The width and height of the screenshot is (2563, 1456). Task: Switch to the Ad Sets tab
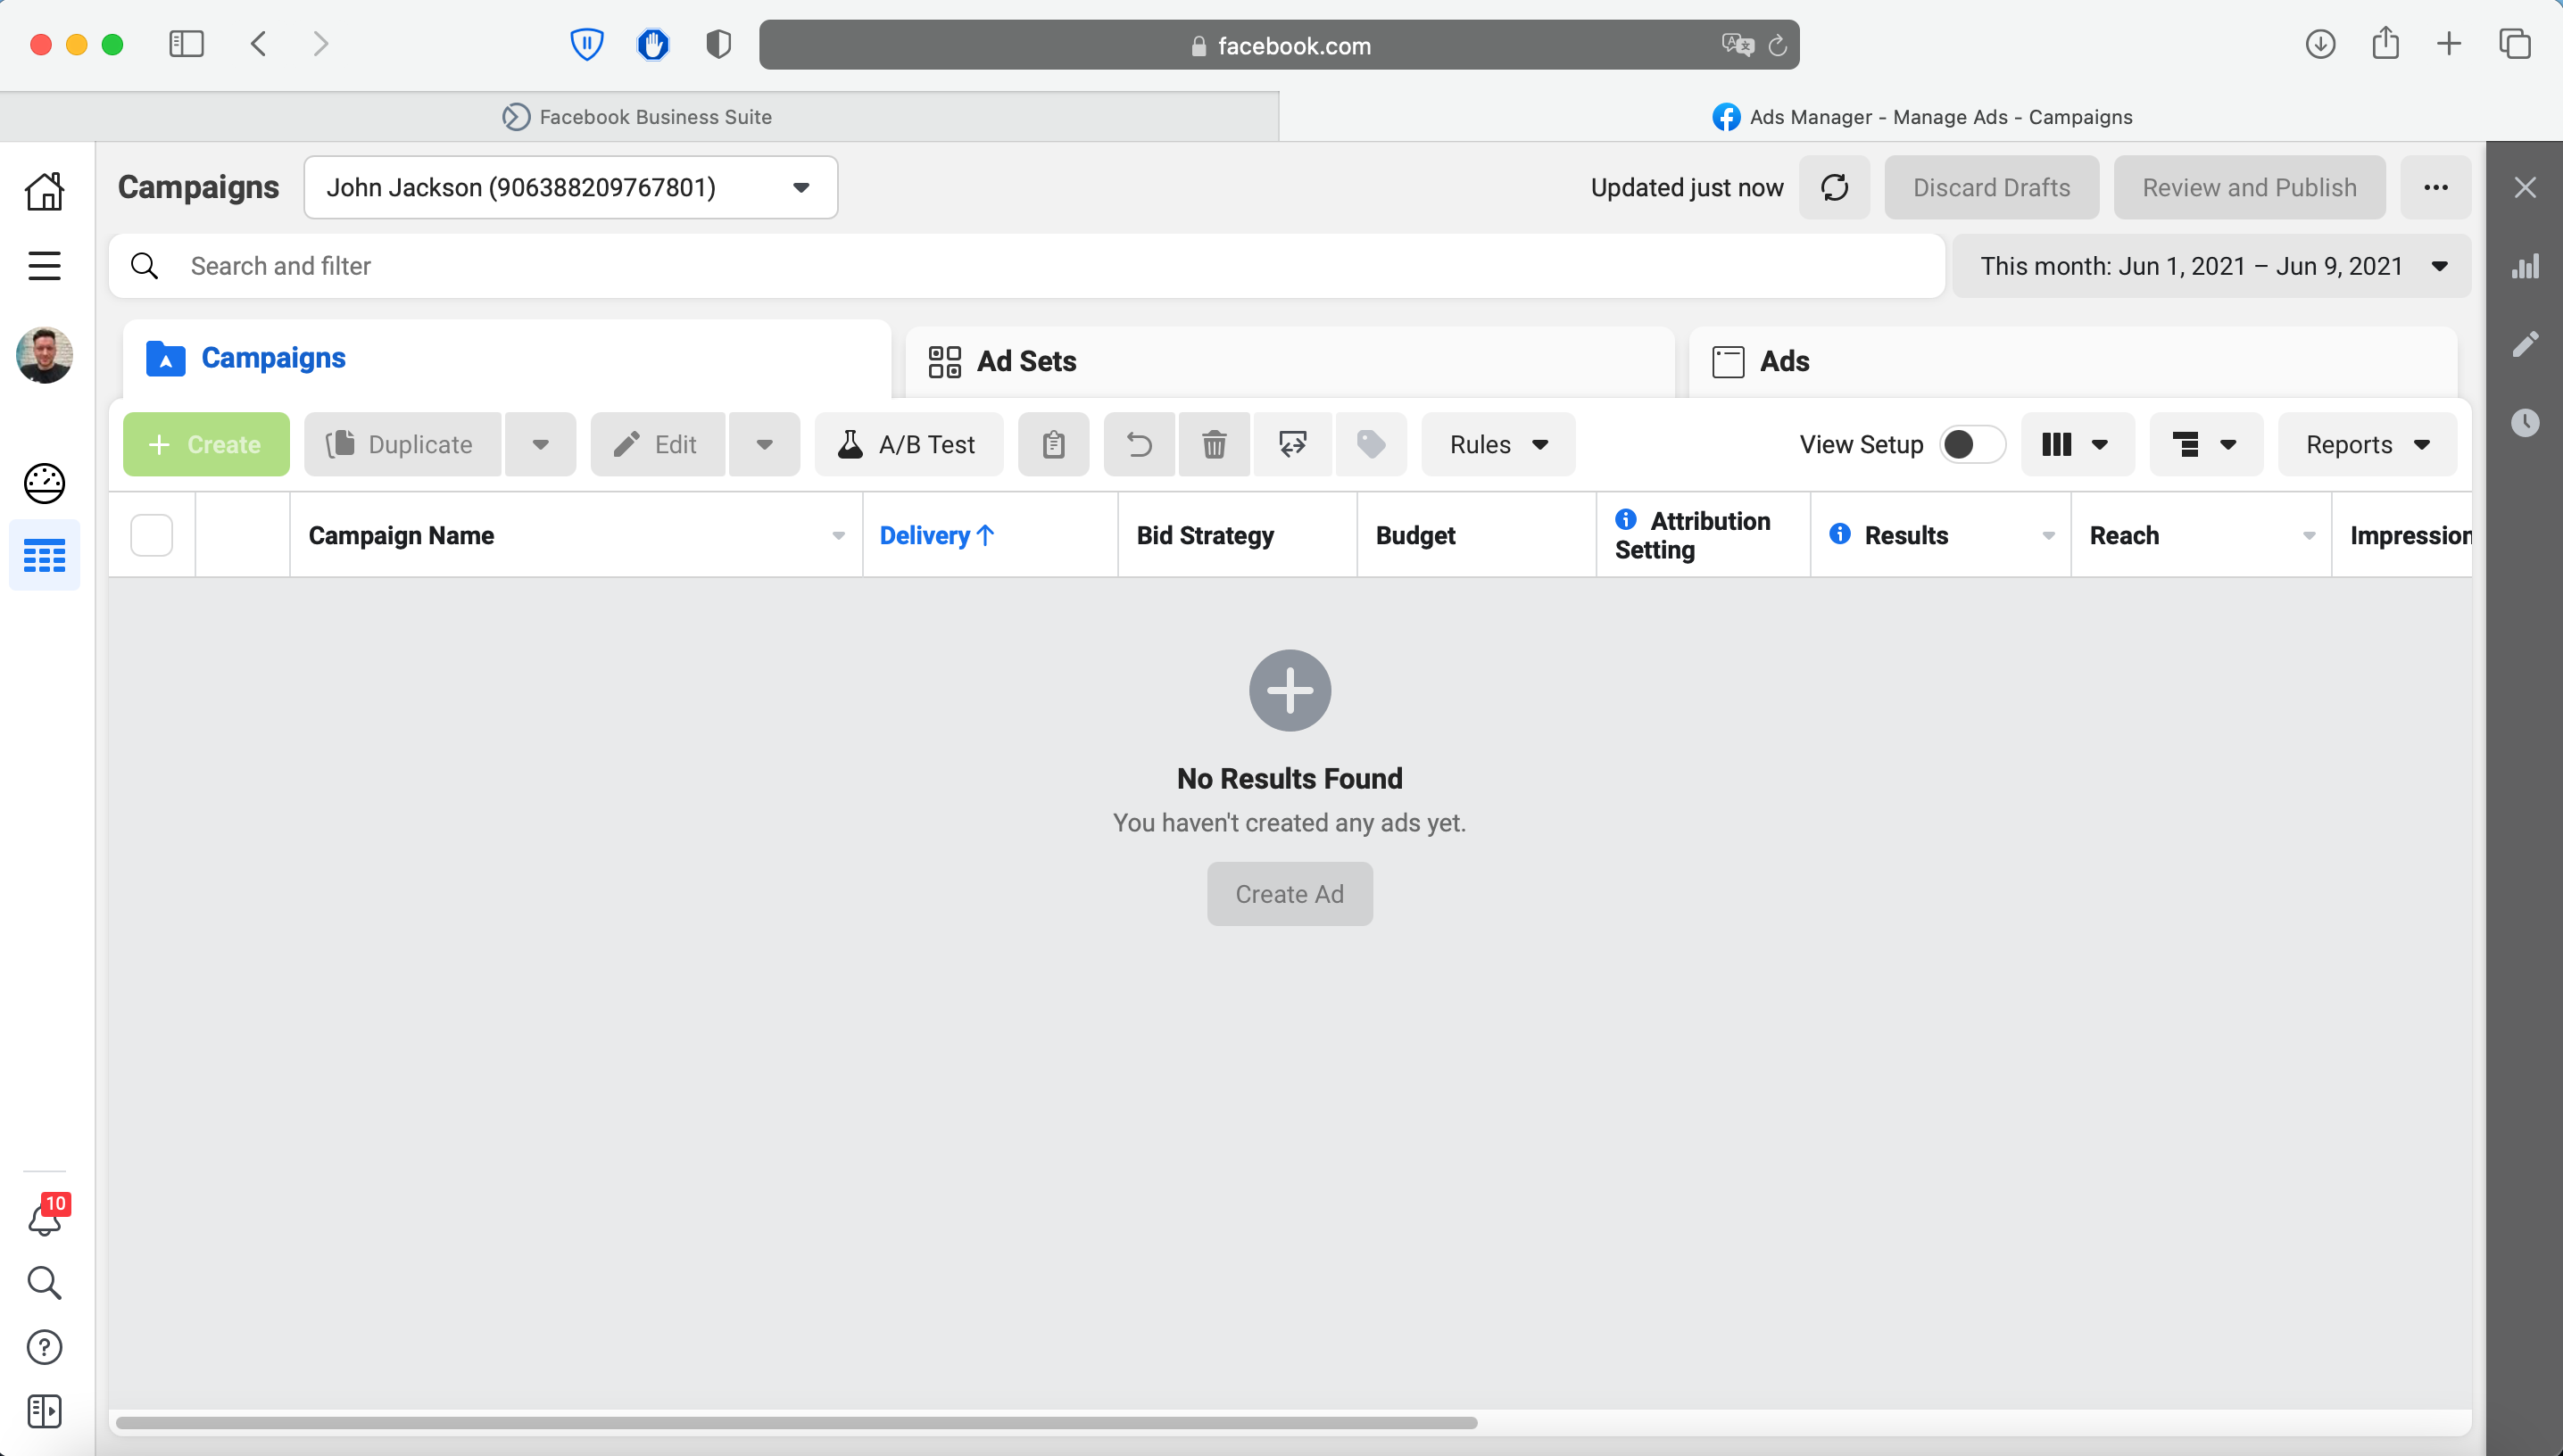pyautogui.click(x=1289, y=362)
